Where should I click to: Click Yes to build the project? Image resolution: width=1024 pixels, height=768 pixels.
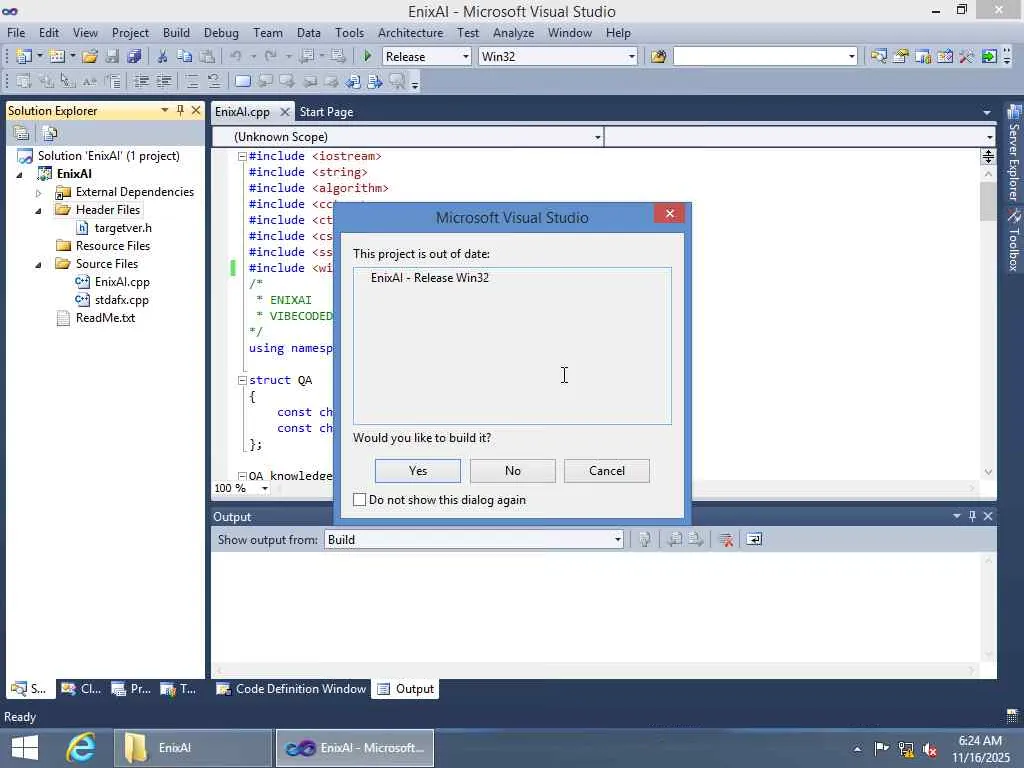(x=417, y=471)
